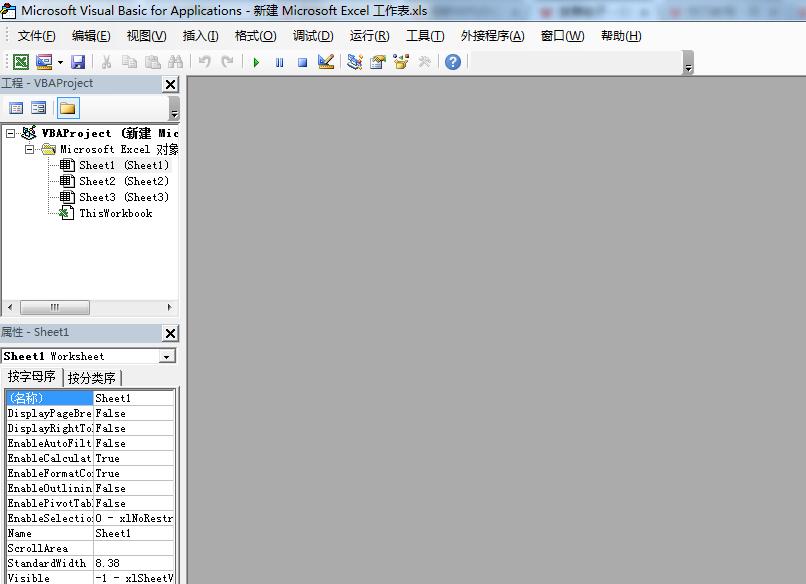Click View Code icon in project panel
The width and height of the screenshot is (806, 584).
point(16,108)
